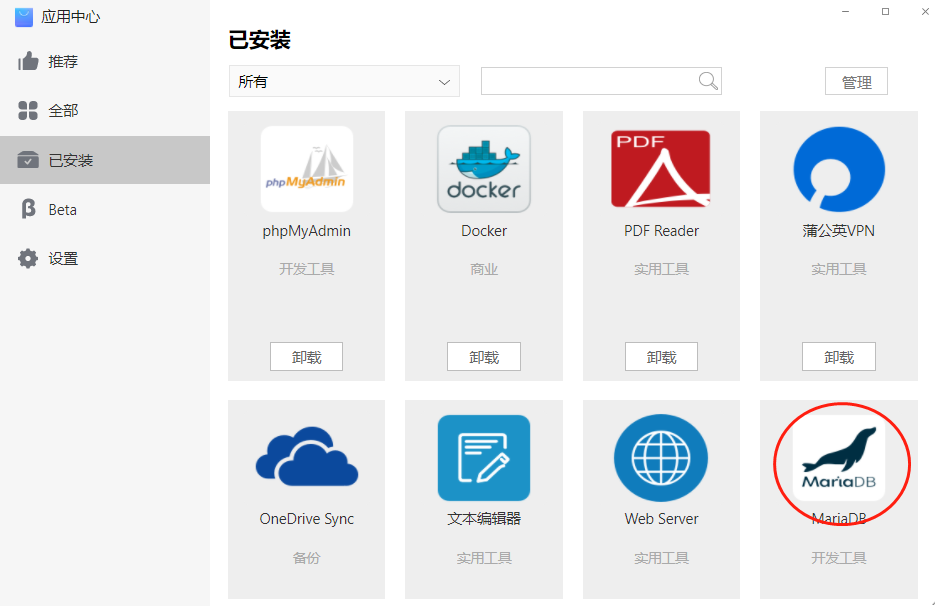Open the phpMyAdmin app icon
Screen dimensions: 935x606
306,168
